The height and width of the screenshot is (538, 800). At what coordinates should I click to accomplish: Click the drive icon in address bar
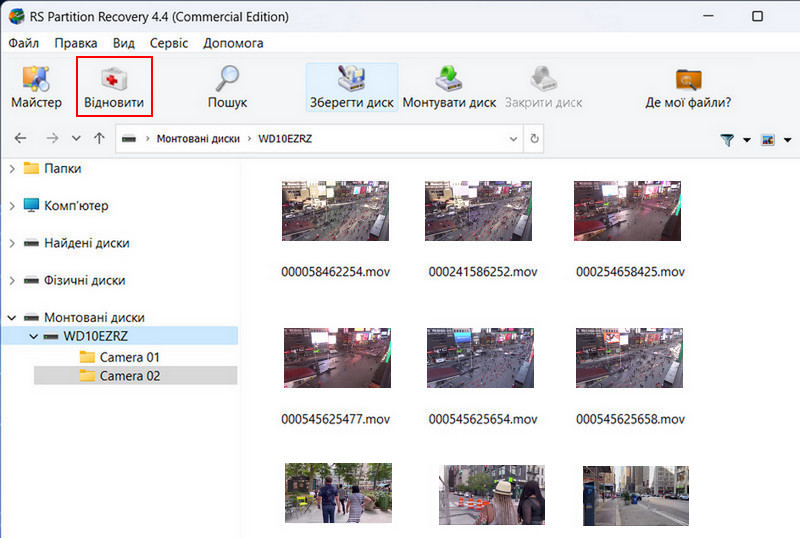coord(129,139)
